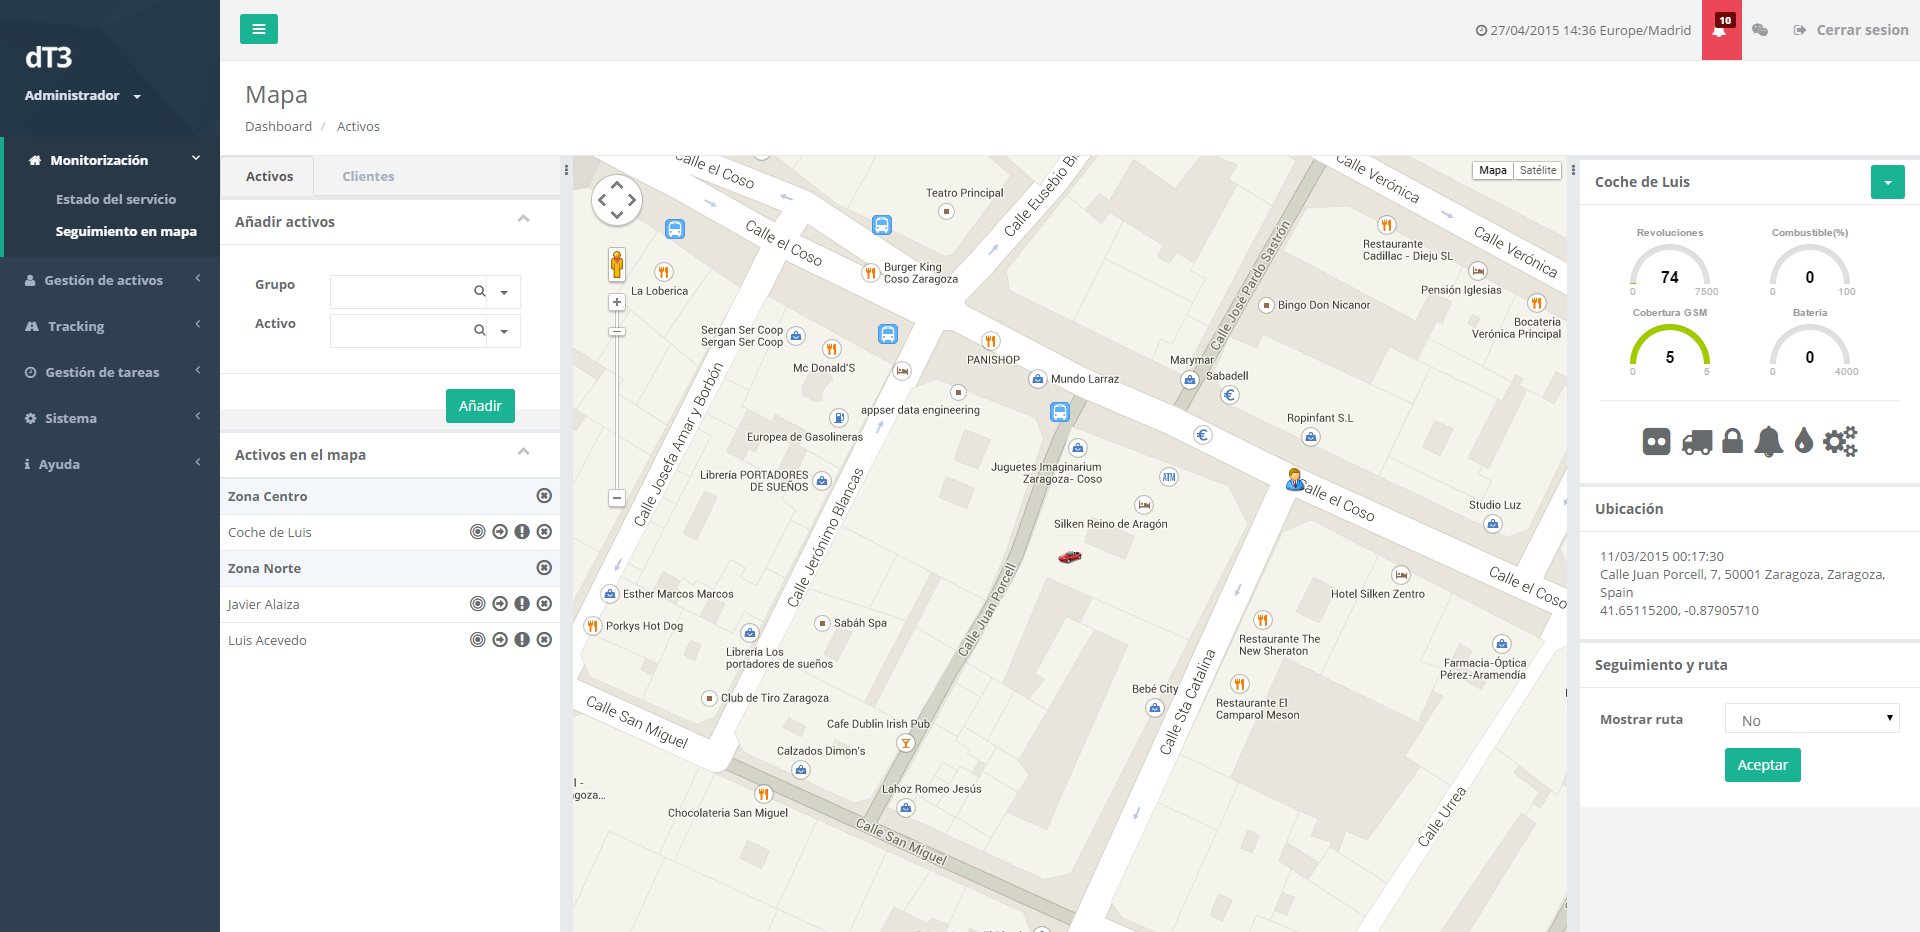Click the Aceptar button
1920x932 pixels.
(1762, 765)
